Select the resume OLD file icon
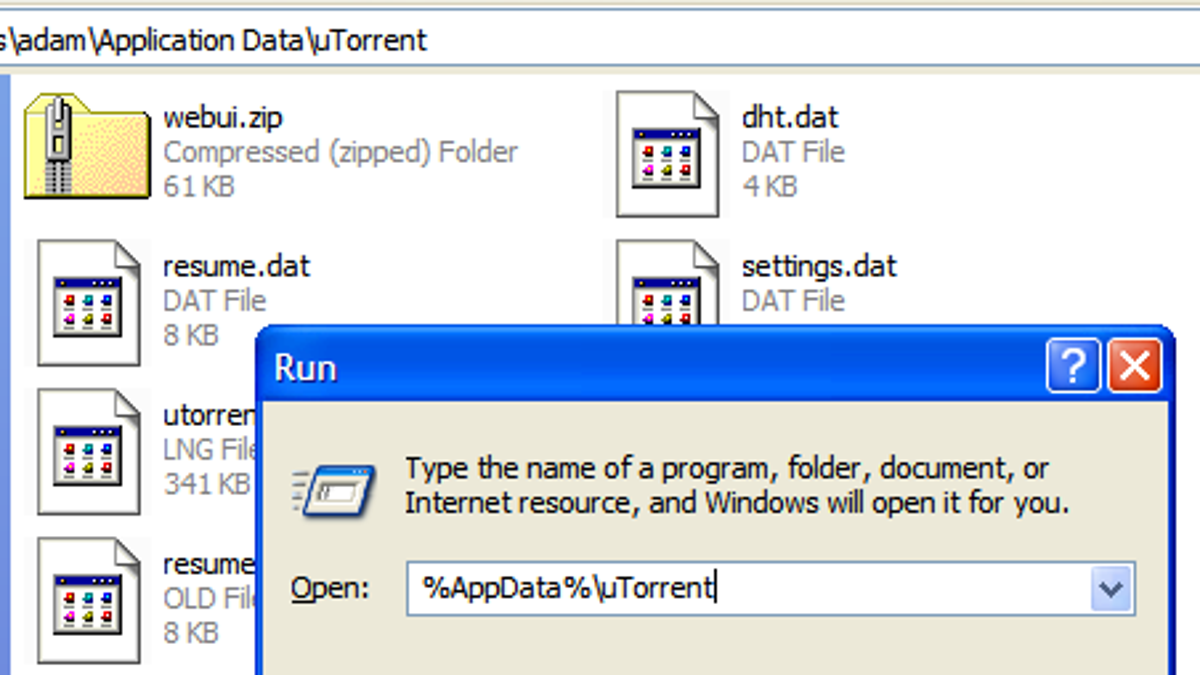The width and height of the screenshot is (1200, 675). point(88,601)
